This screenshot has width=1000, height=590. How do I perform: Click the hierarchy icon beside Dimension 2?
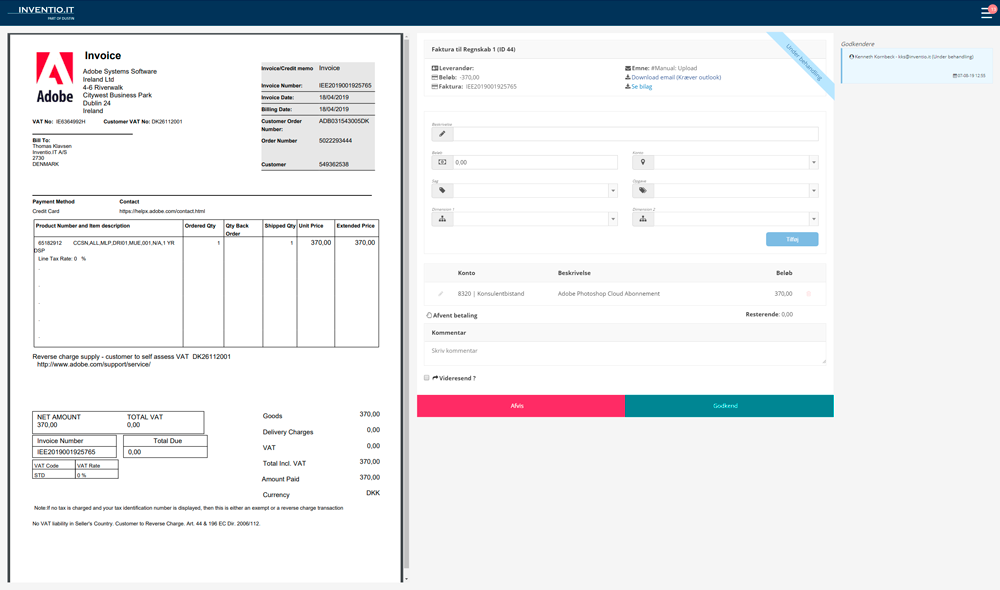pyautogui.click(x=643, y=219)
